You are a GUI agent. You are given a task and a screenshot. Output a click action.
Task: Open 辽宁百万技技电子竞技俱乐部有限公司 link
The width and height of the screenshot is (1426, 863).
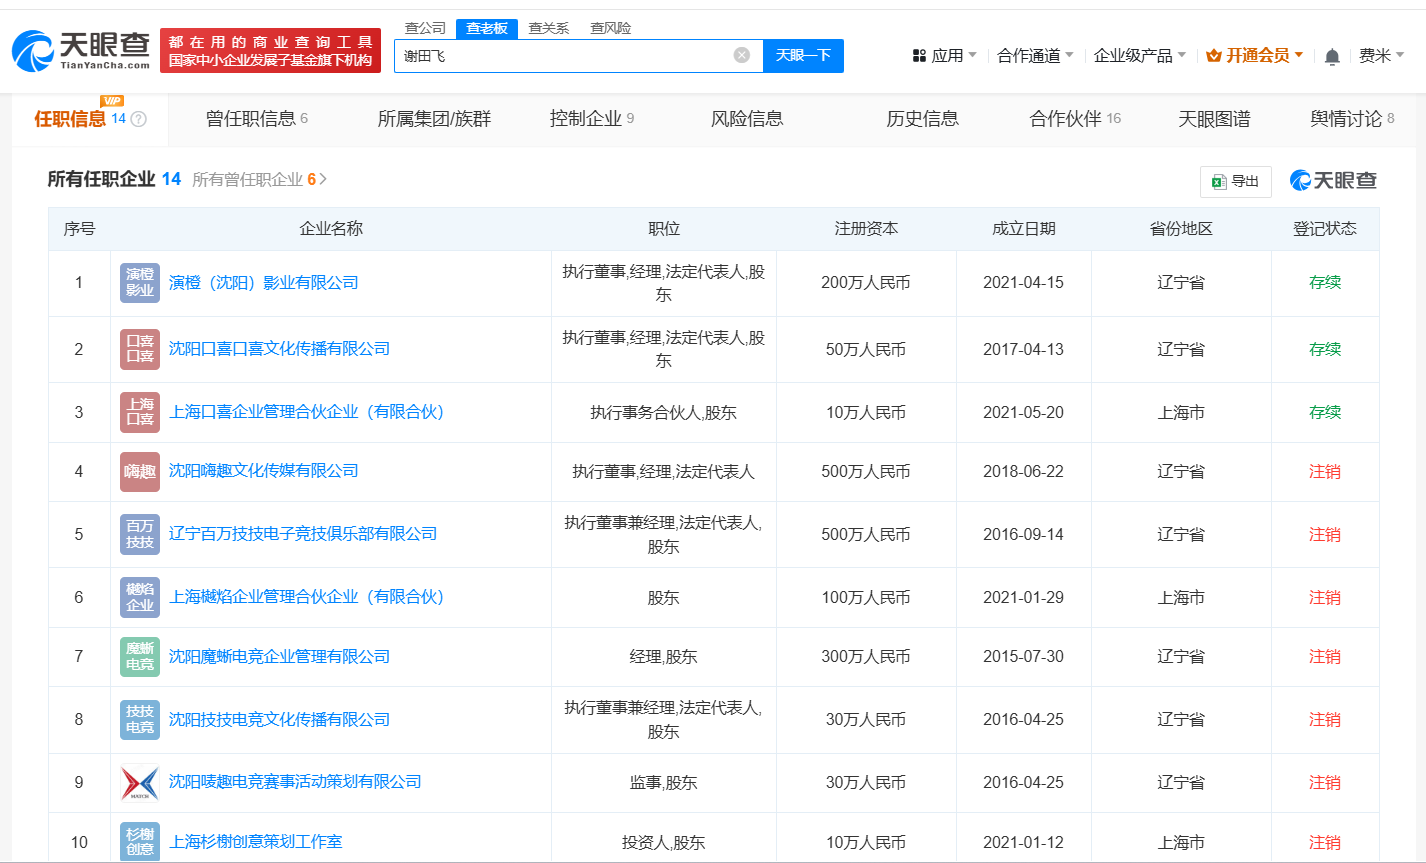(303, 534)
